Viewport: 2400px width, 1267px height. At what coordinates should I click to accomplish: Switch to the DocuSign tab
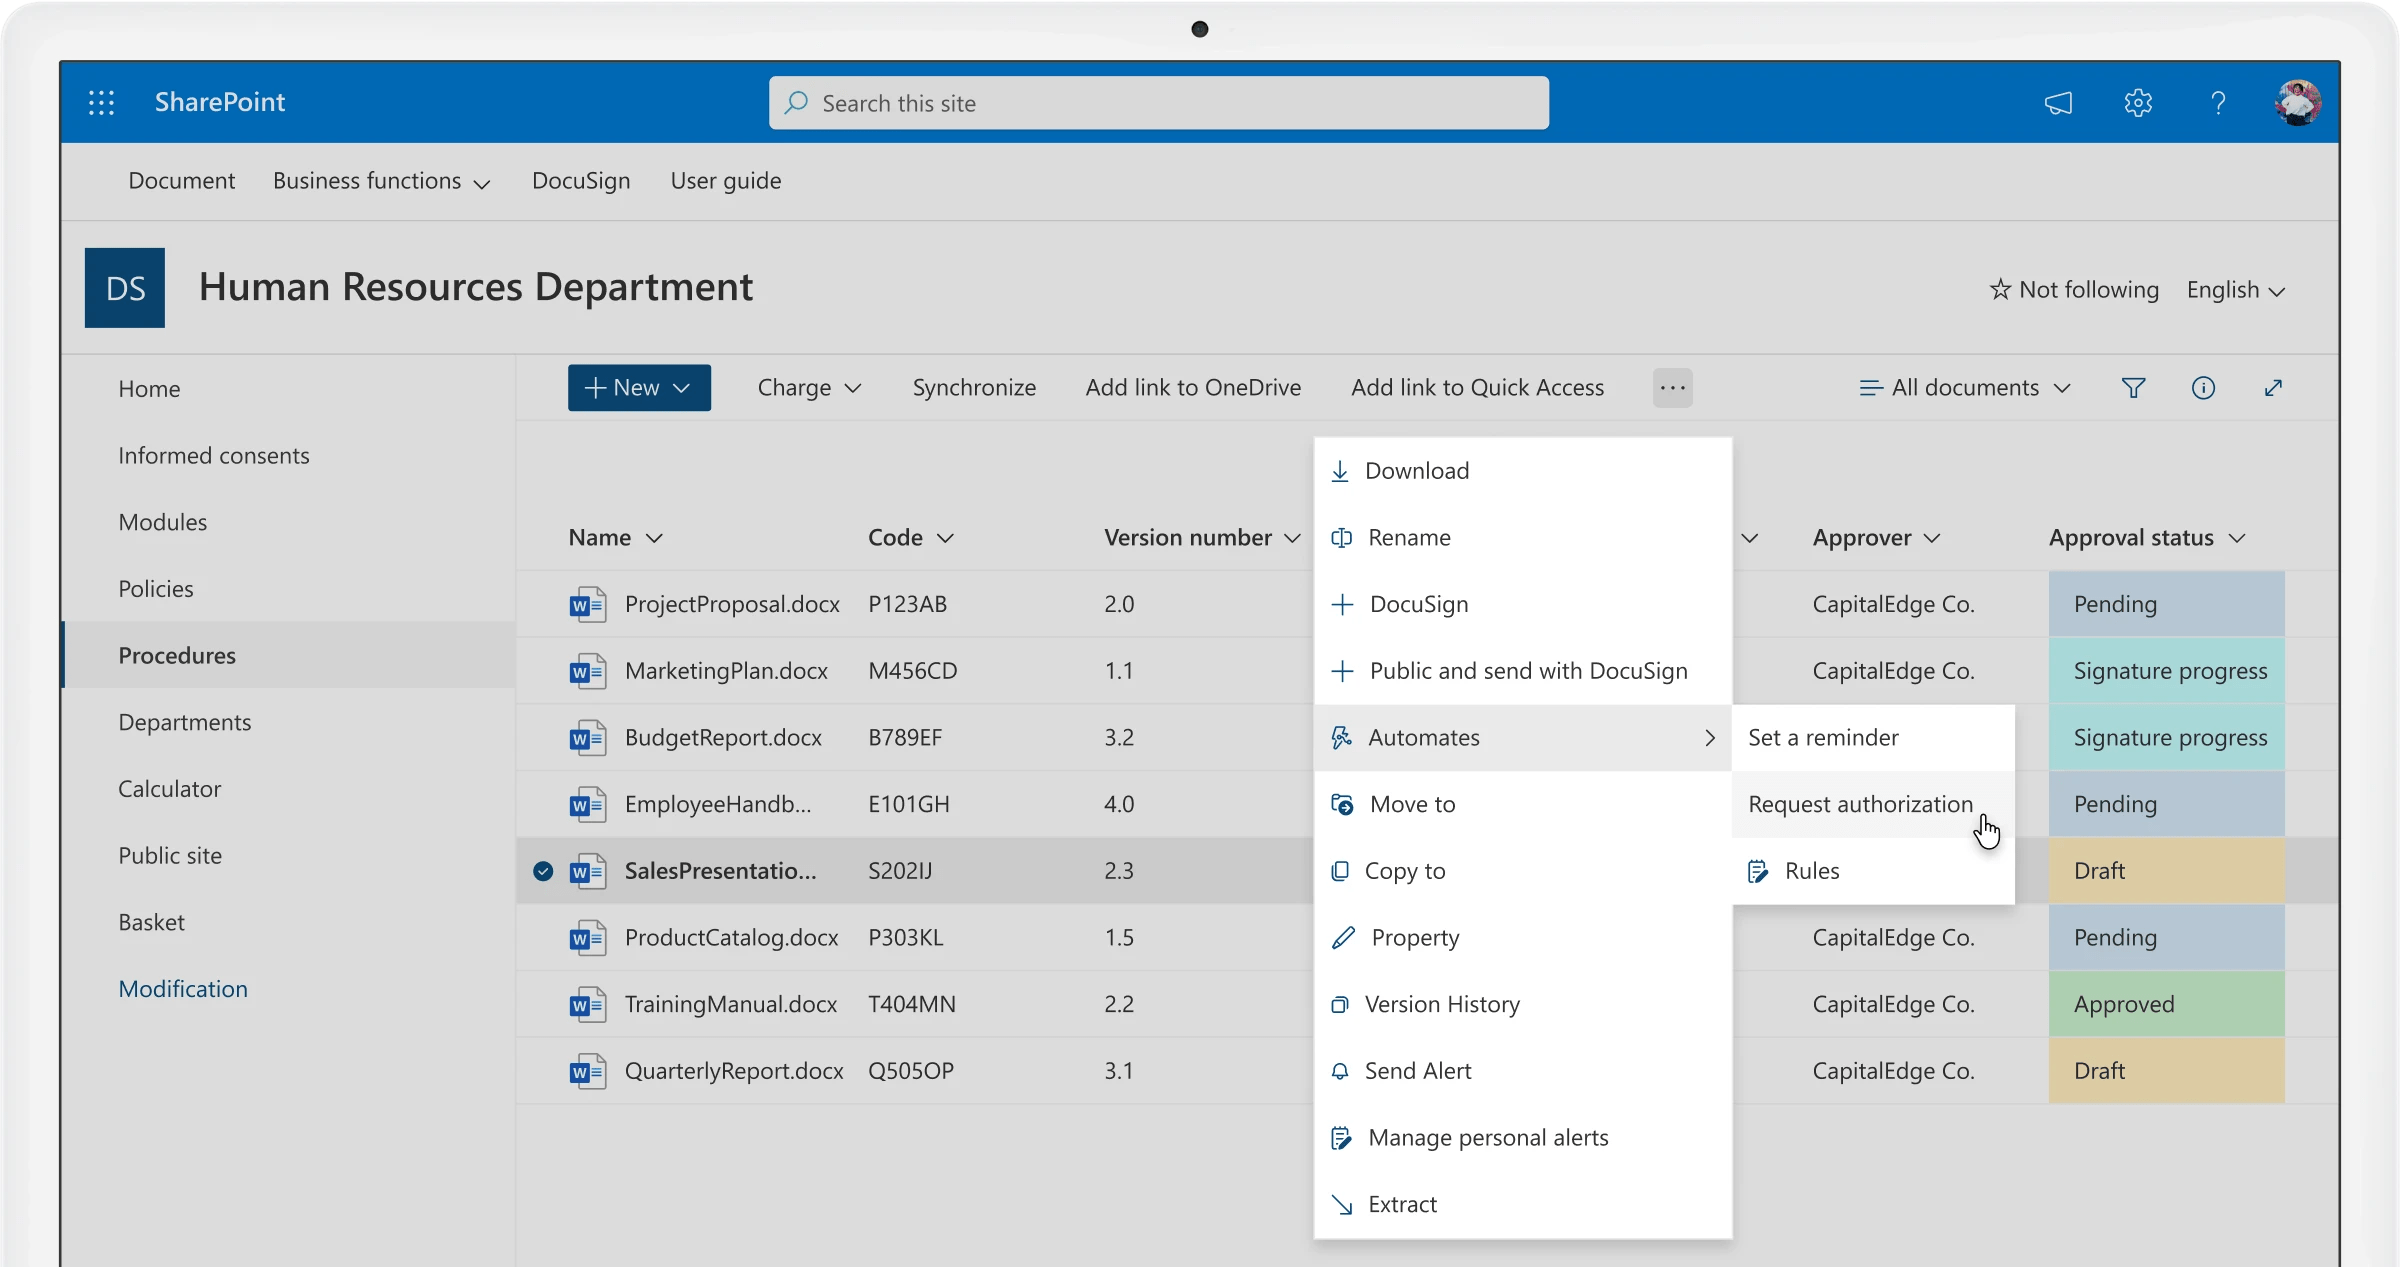(580, 181)
